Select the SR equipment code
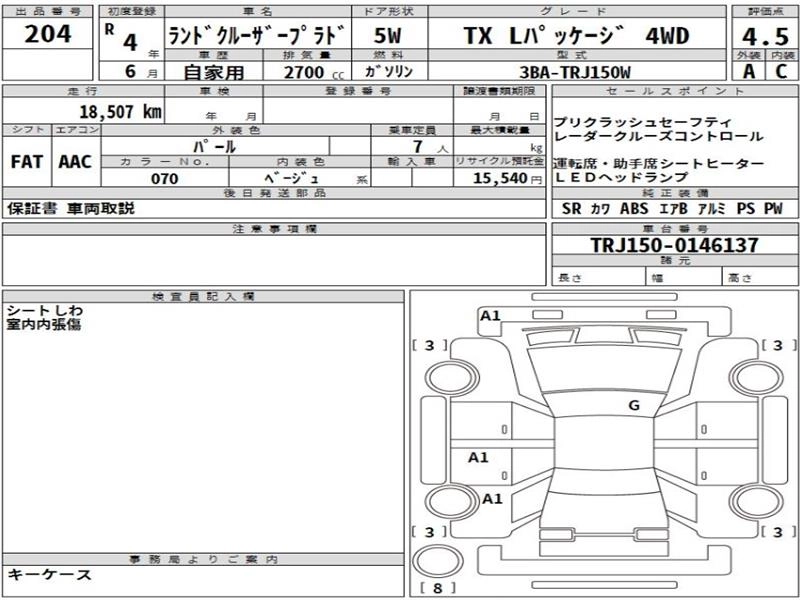 [x=571, y=208]
